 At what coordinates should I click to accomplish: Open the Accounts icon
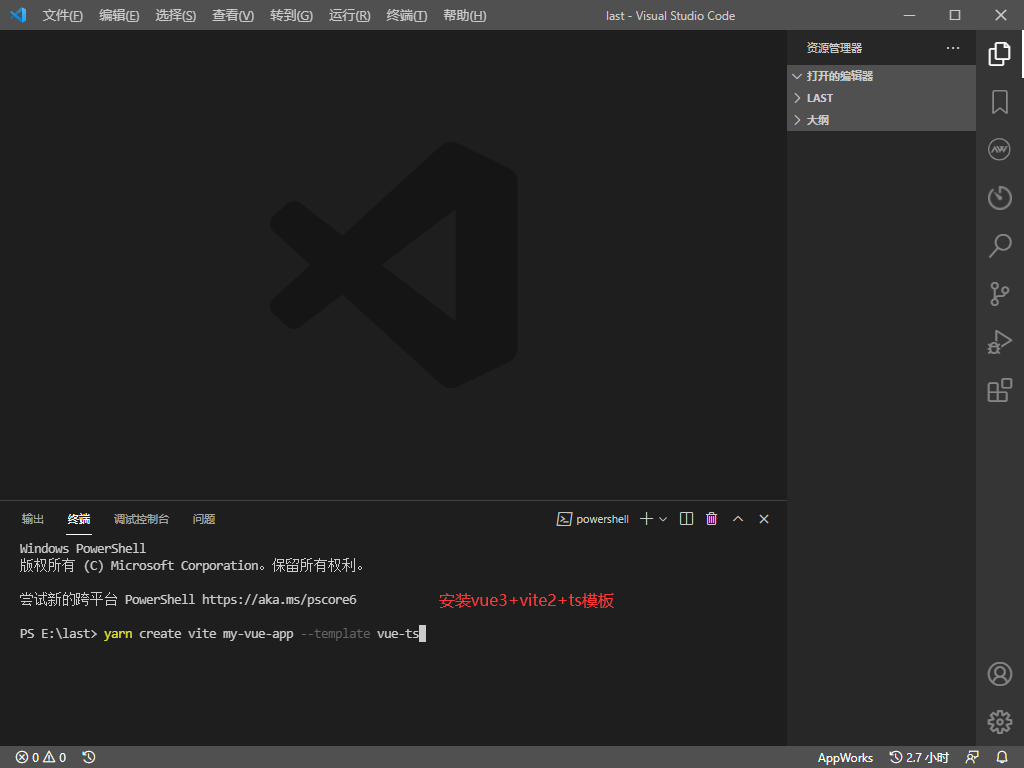999,674
